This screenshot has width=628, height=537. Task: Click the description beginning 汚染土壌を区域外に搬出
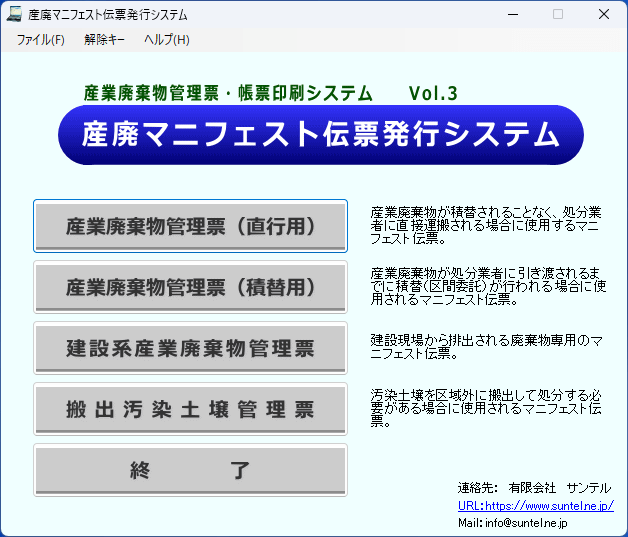(x=486, y=408)
